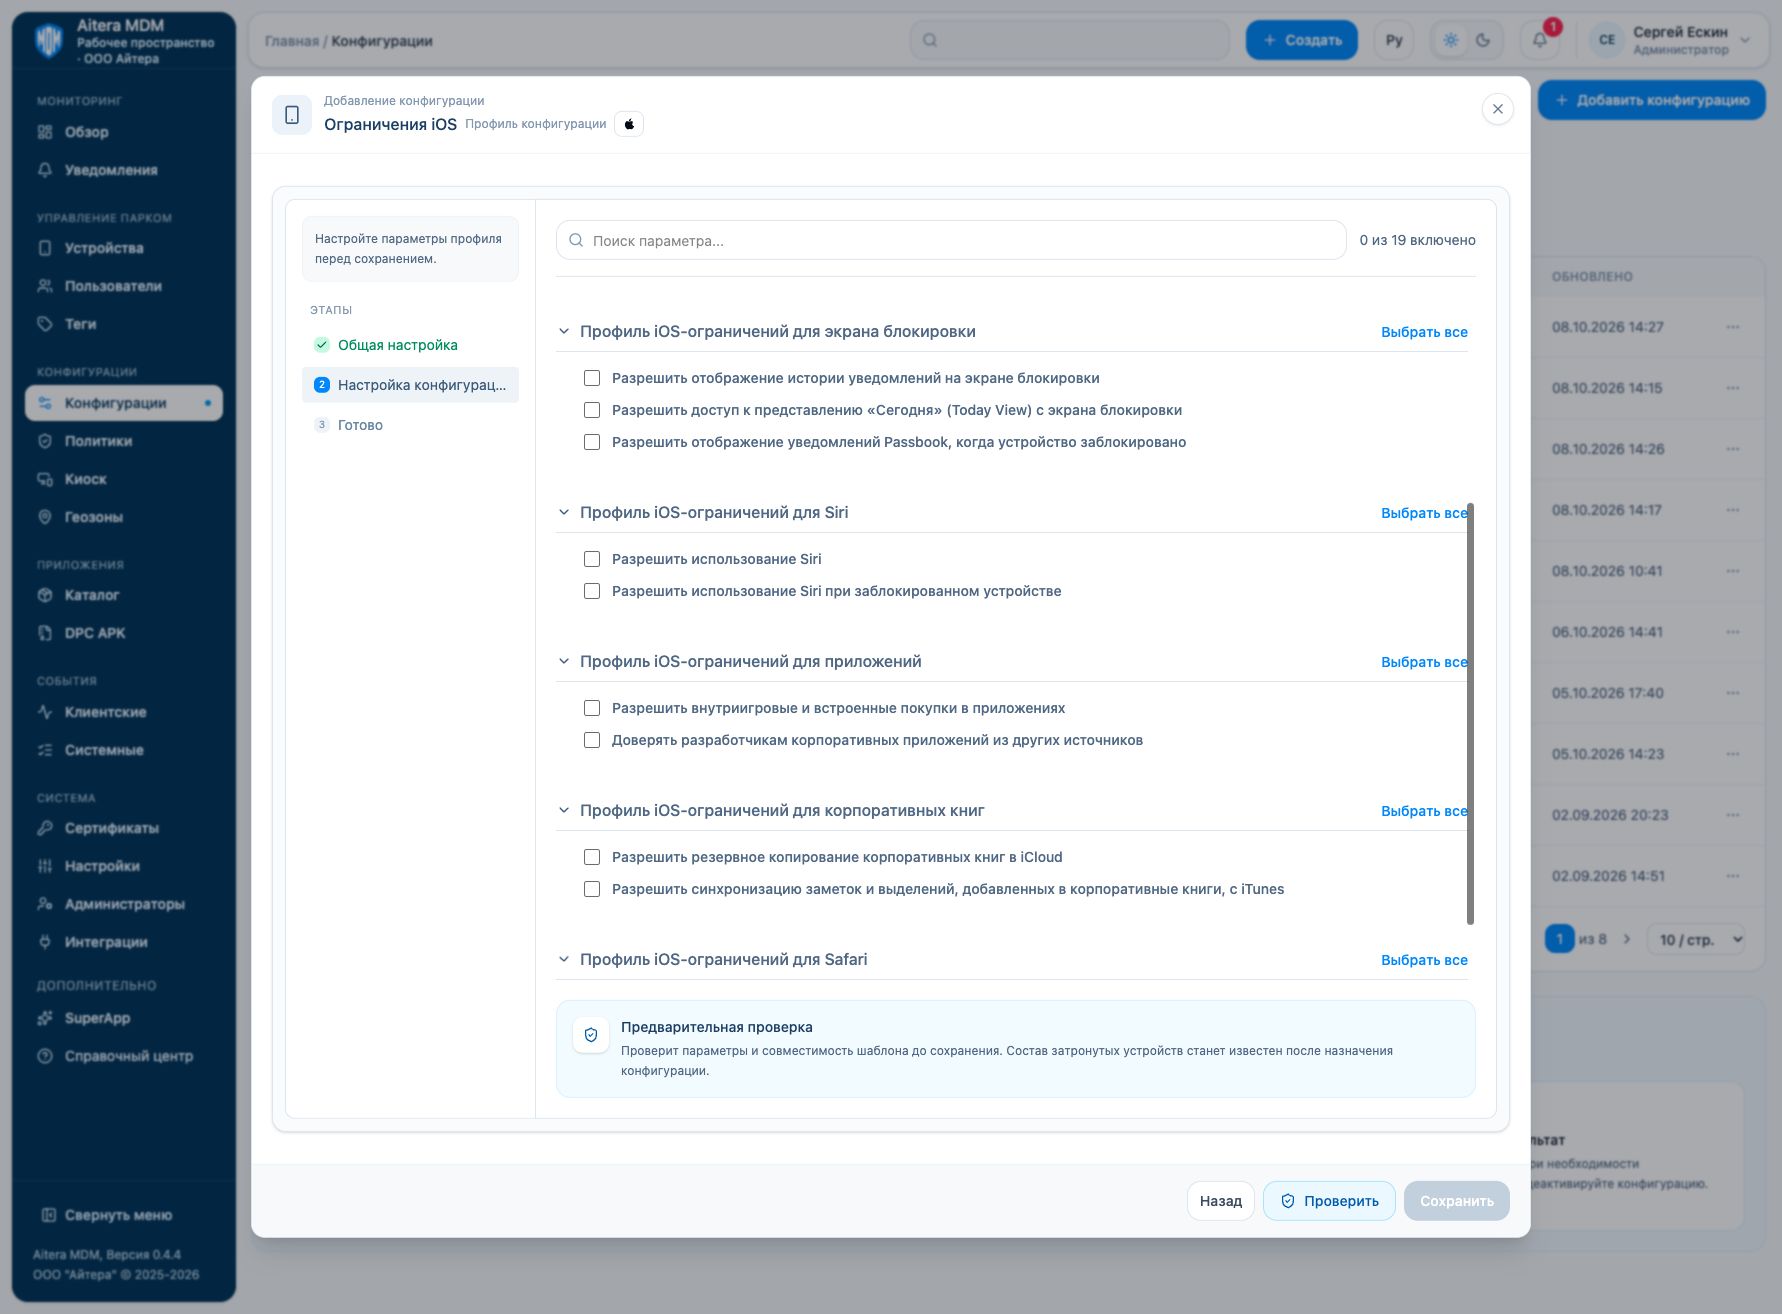Collapse the Siri restrictions section chevron
Screen dimensions: 1782x1314
click(564, 512)
